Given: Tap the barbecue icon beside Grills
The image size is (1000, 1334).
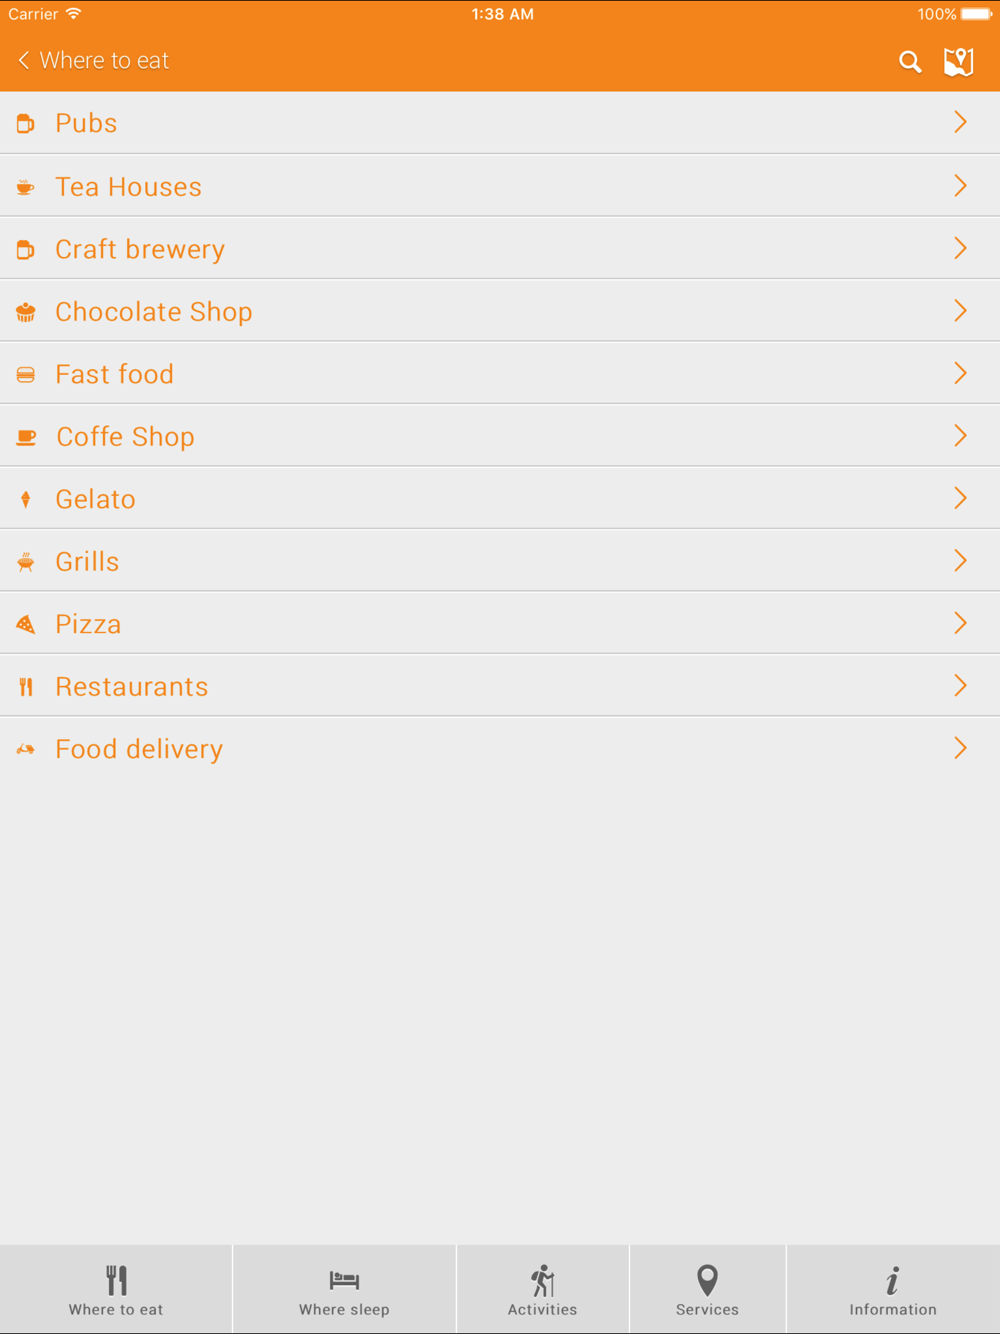Looking at the screenshot, I should pyautogui.click(x=26, y=562).
